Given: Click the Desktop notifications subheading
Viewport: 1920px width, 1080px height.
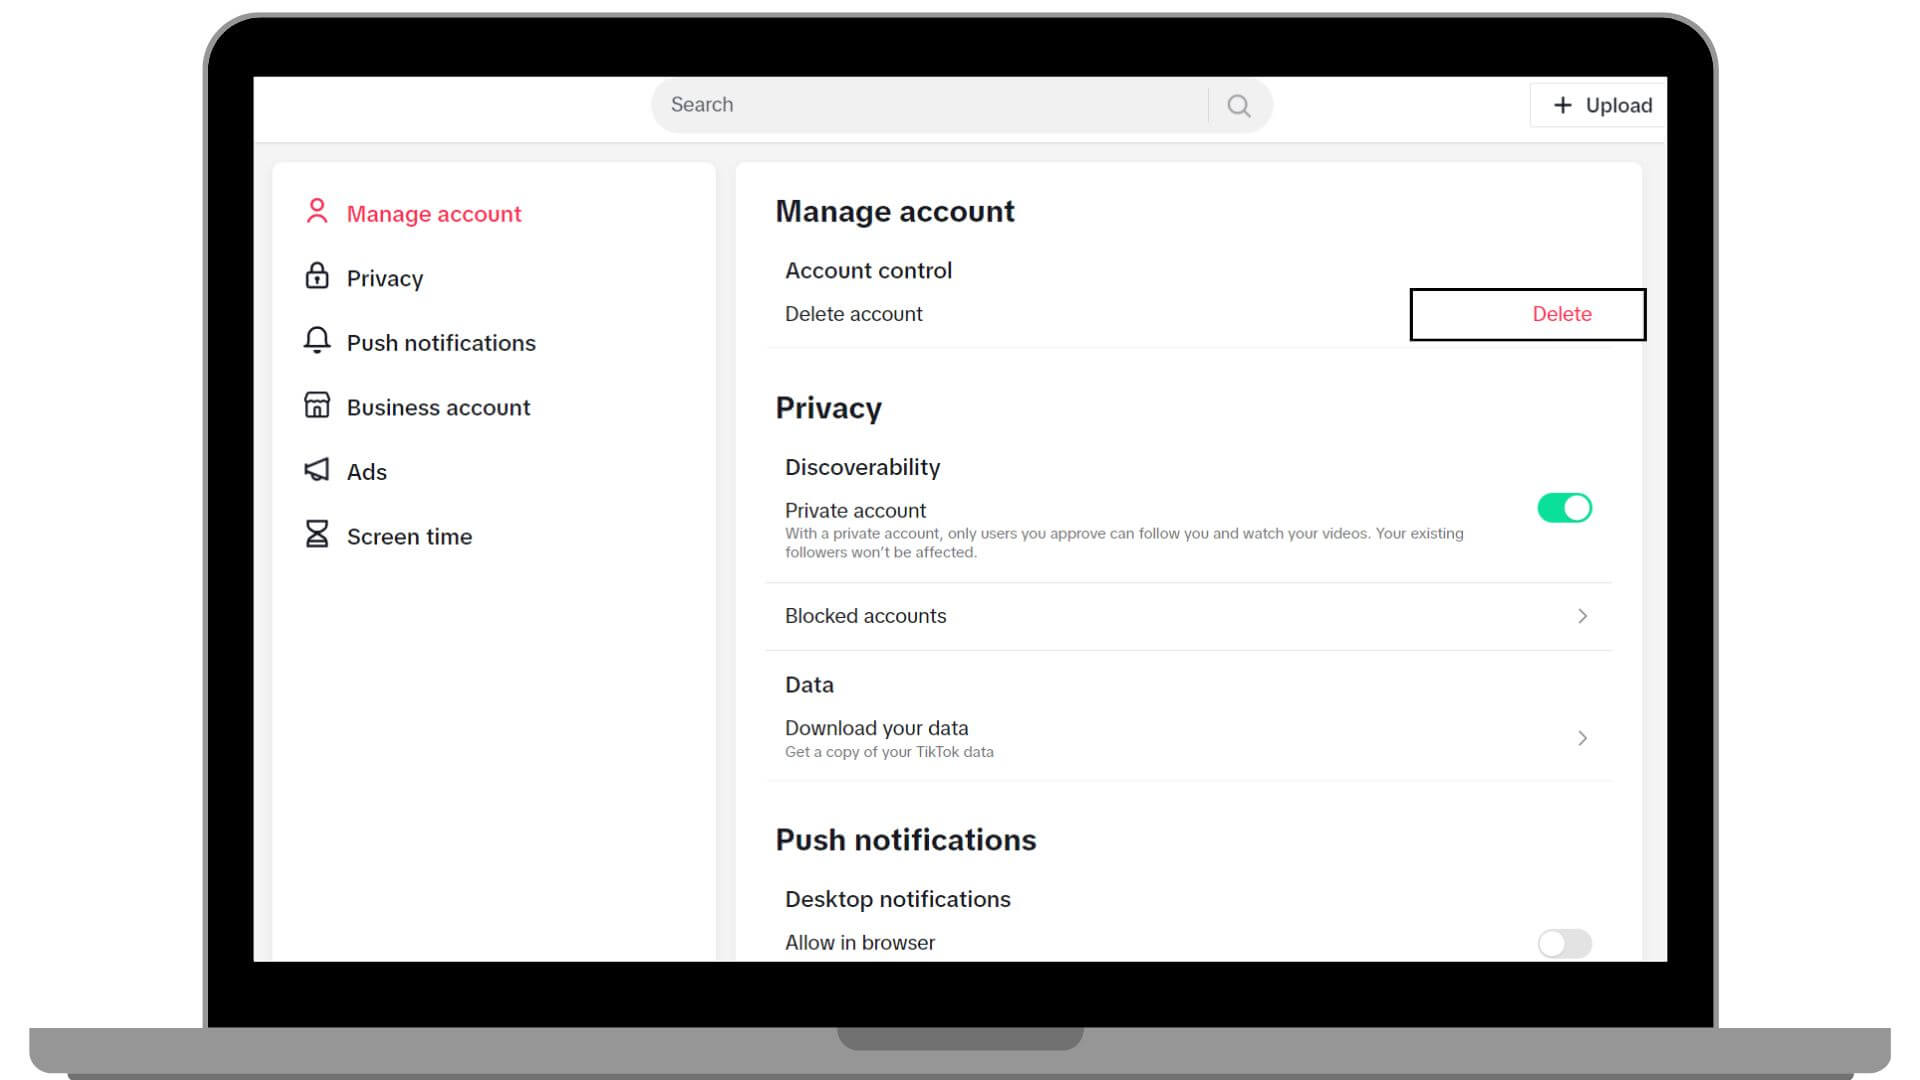Looking at the screenshot, I should pyautogui.click(x=898, y=899).
